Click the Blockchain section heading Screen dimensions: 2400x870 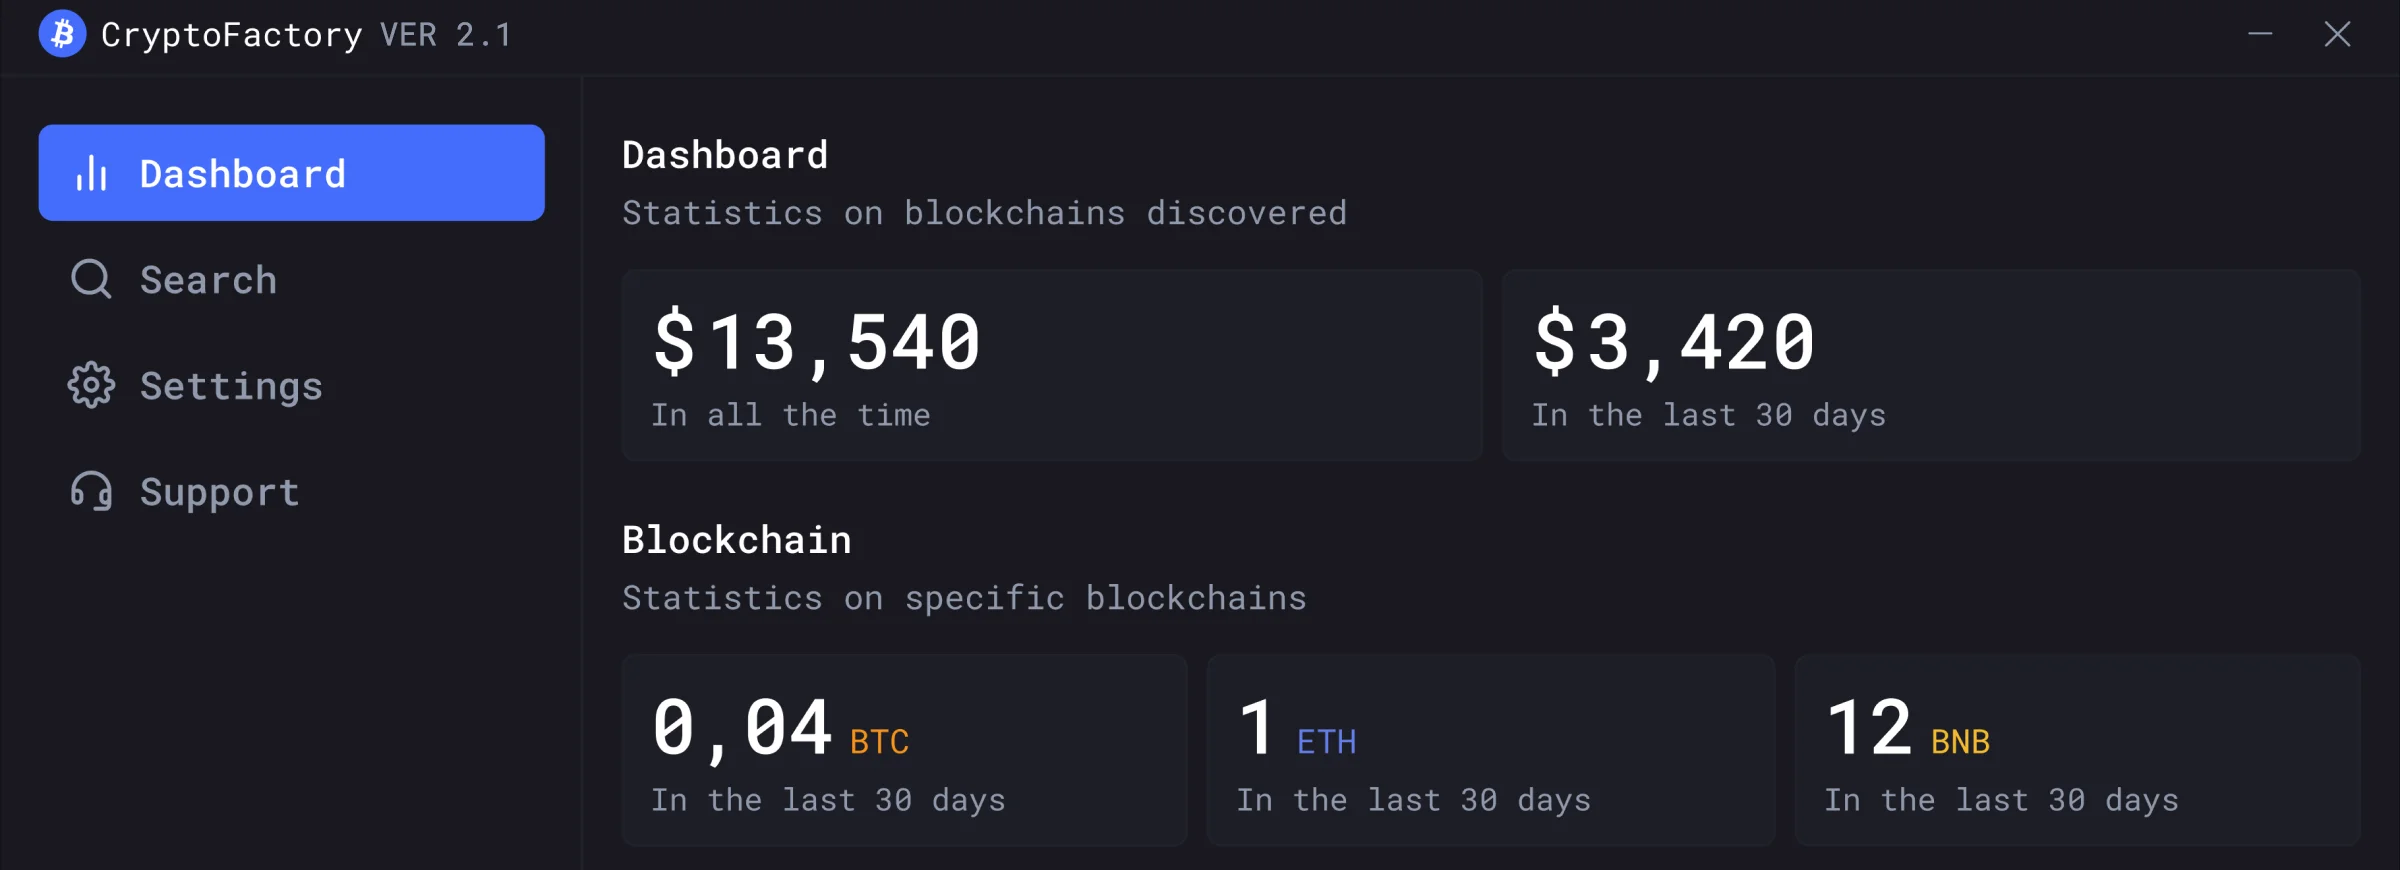[736, 539]
